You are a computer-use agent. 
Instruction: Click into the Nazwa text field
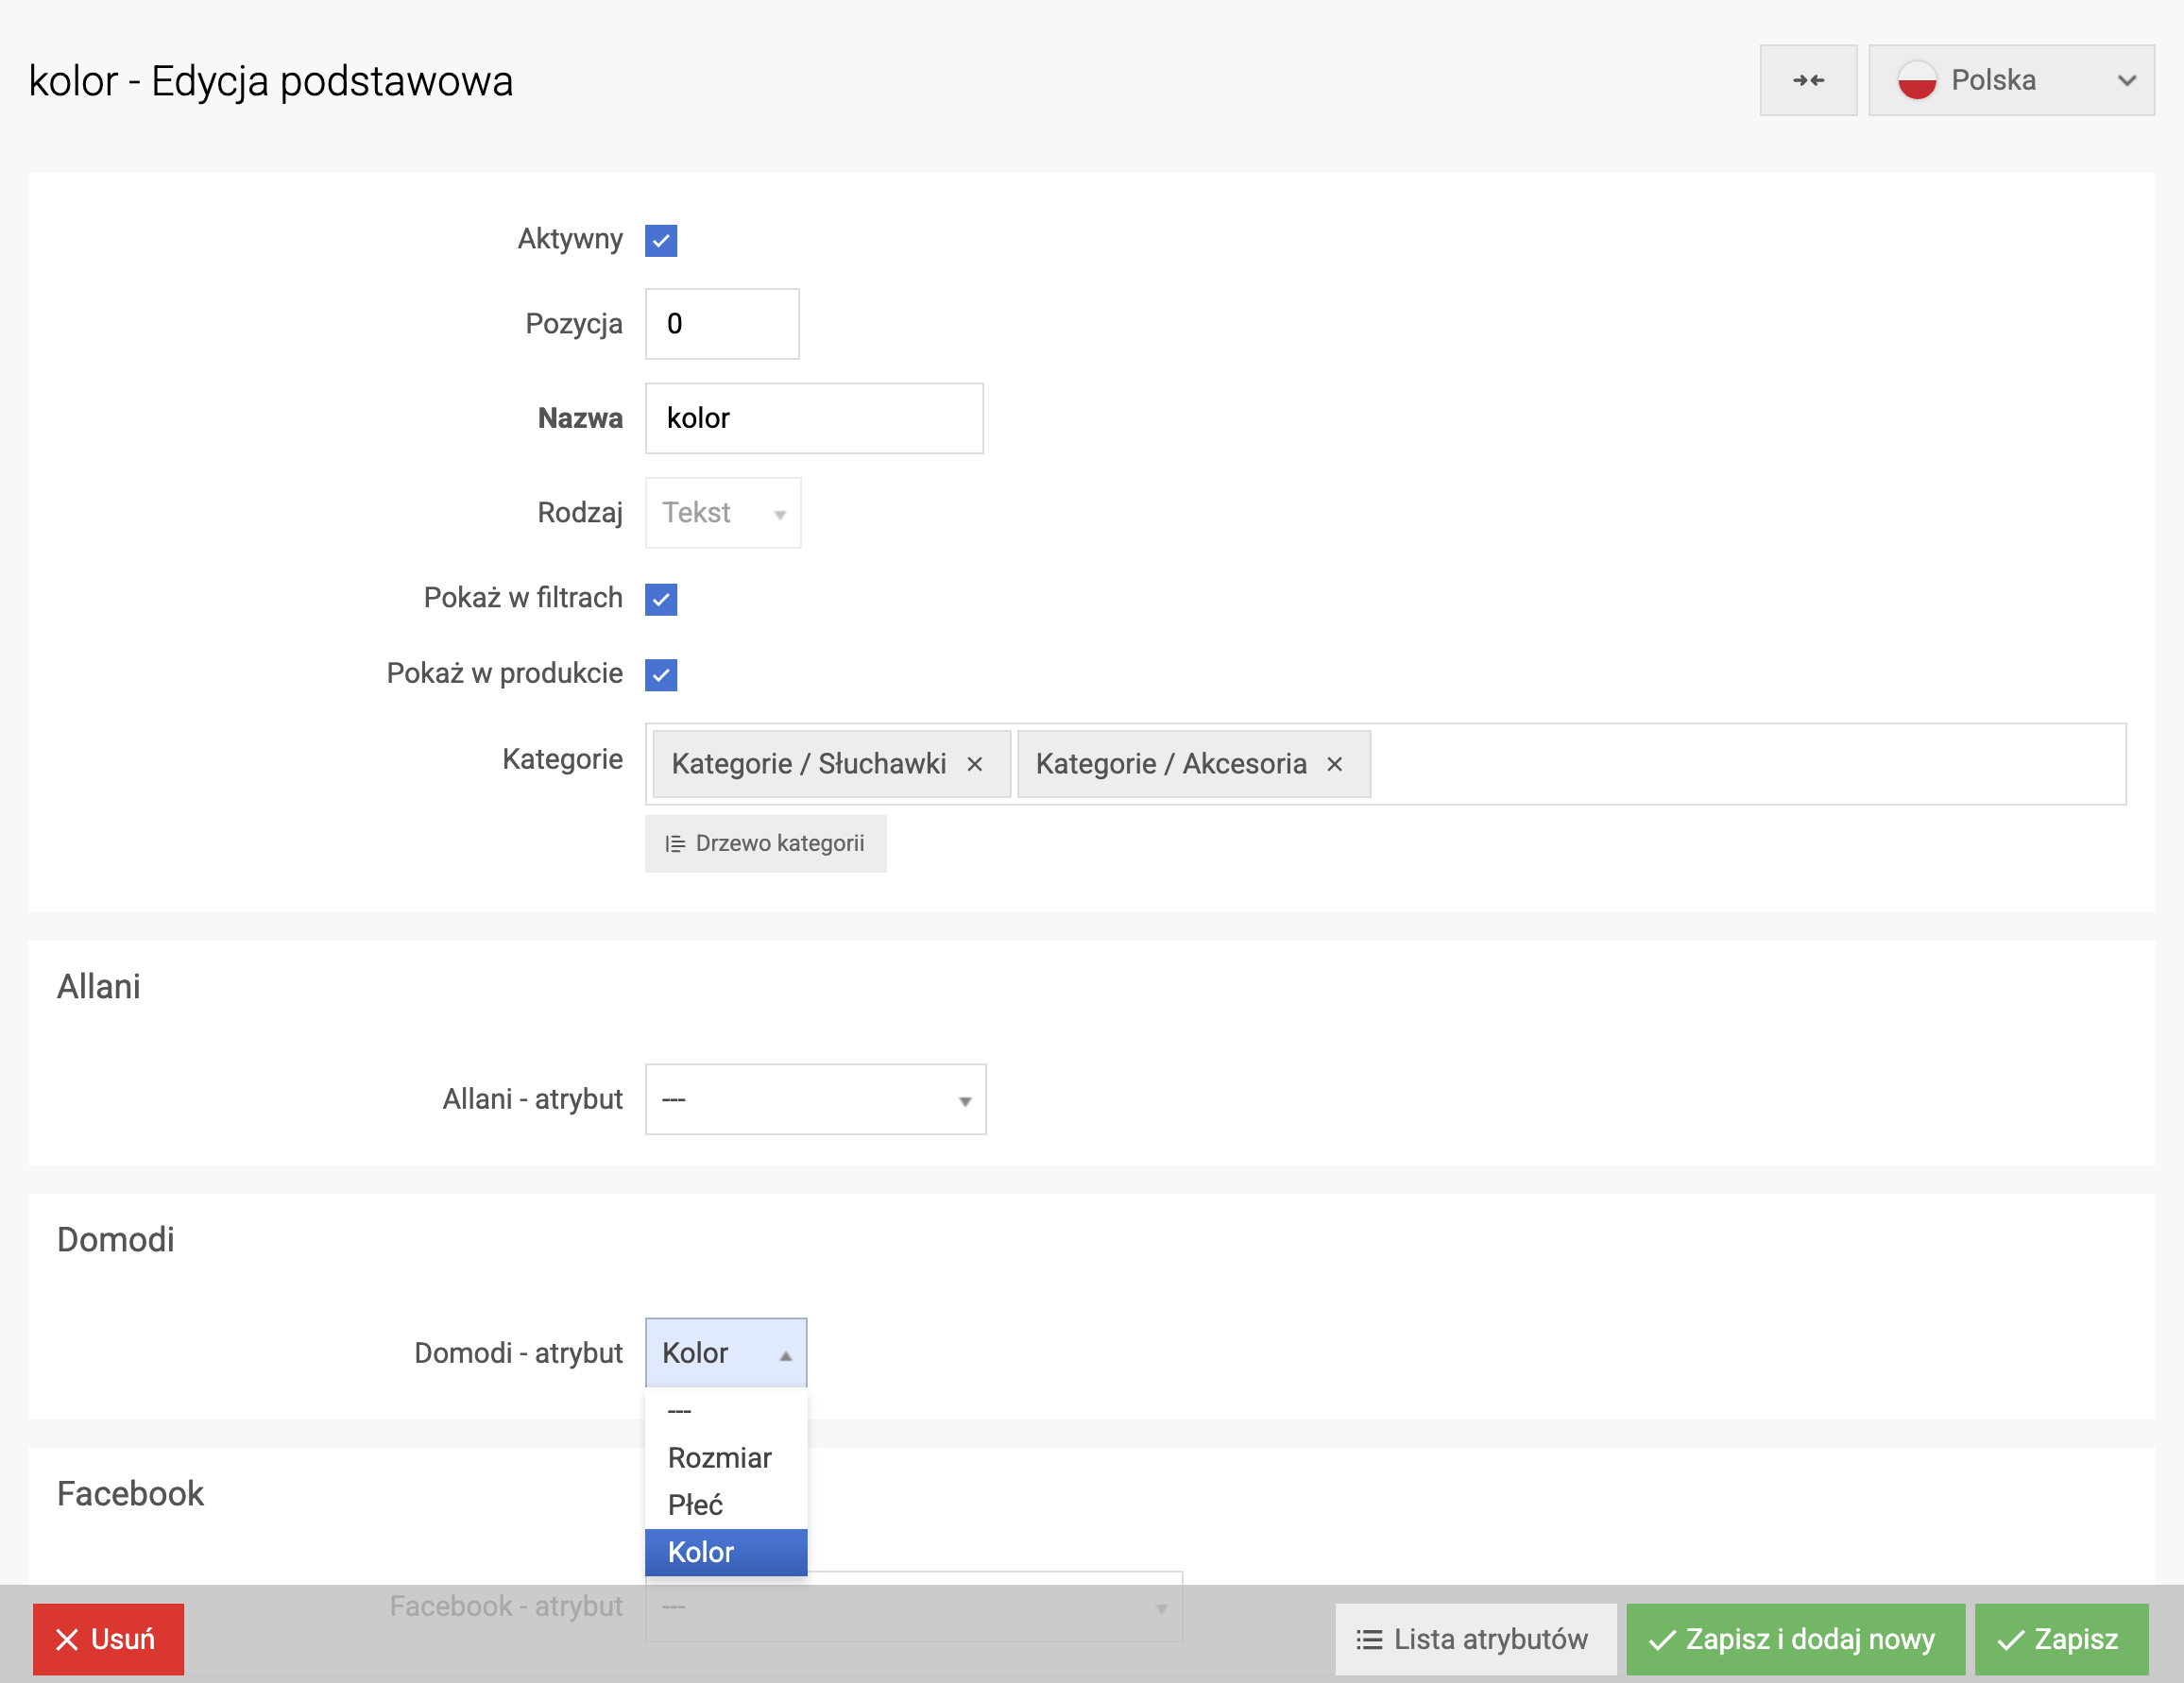pos(813,418)
